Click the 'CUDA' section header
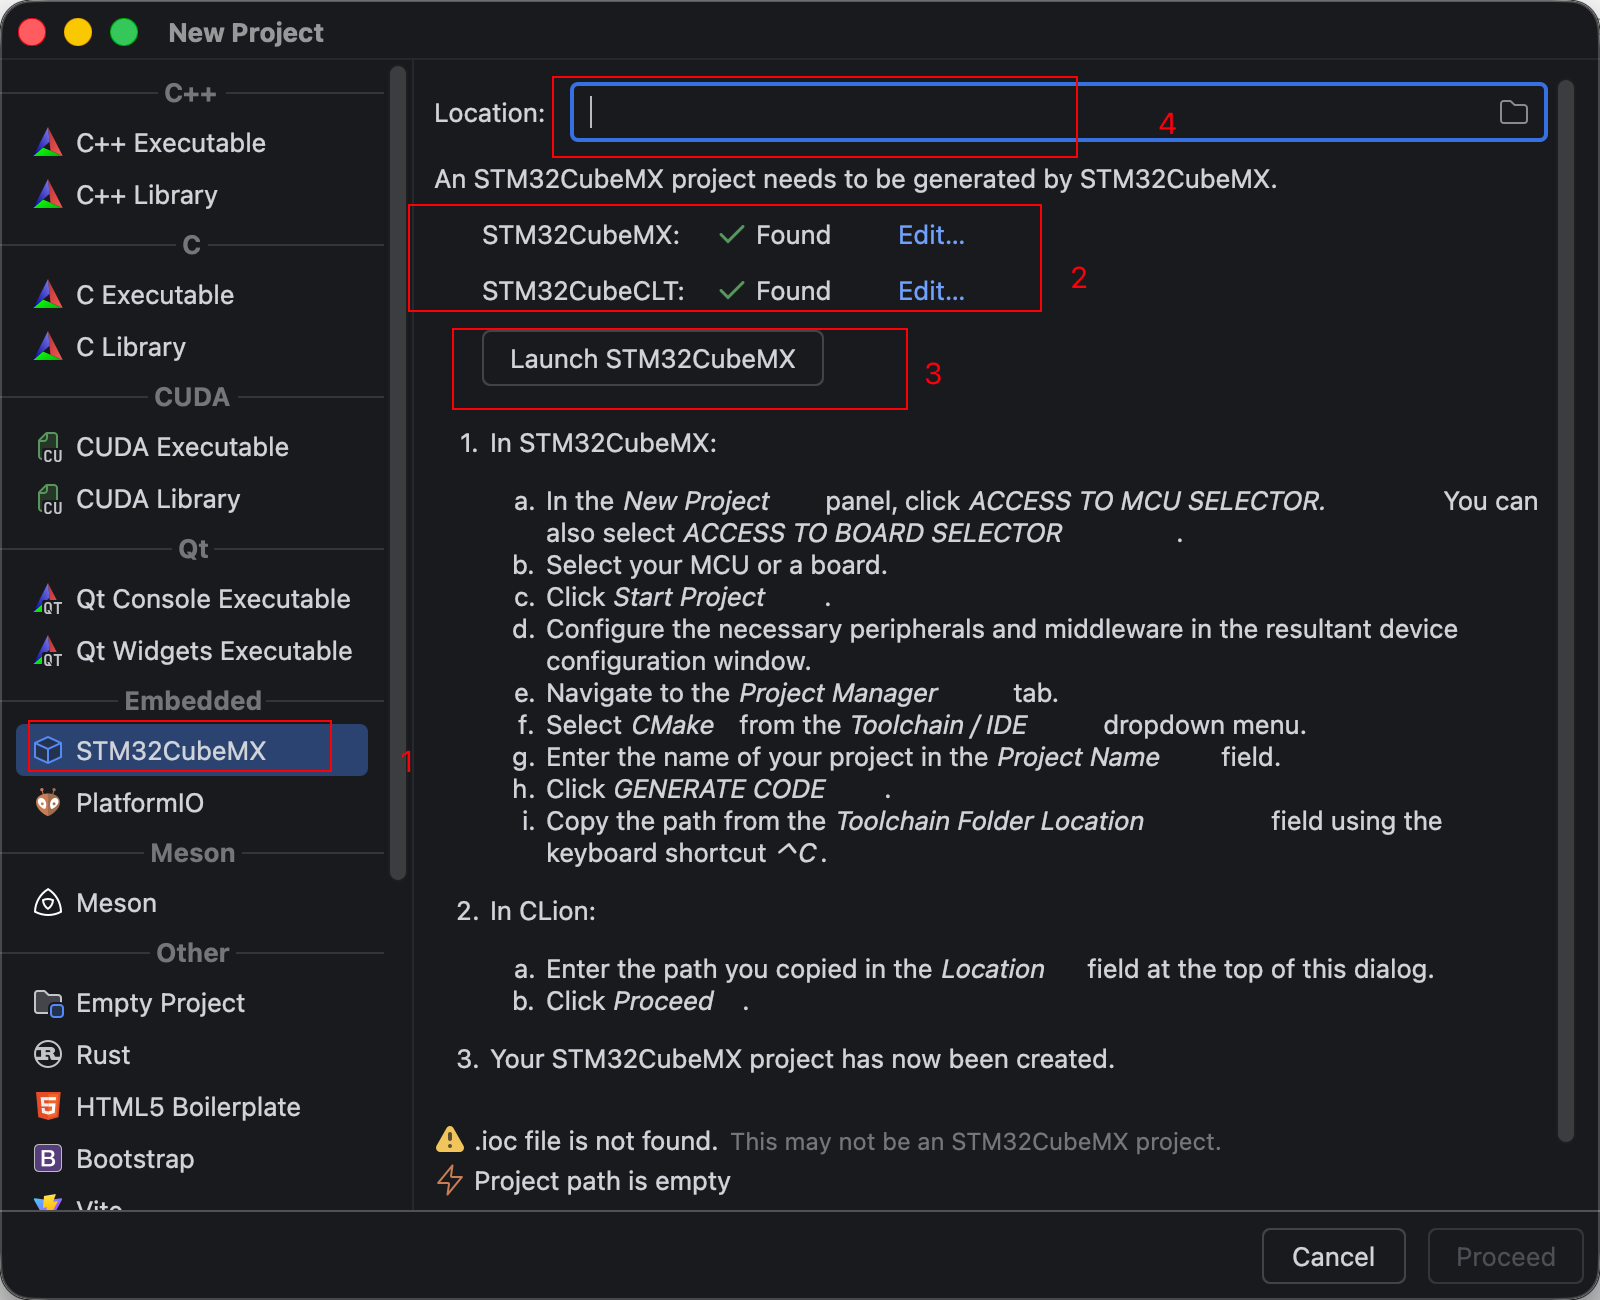Screen dimensions: 1600x1300 click(192, 397)
